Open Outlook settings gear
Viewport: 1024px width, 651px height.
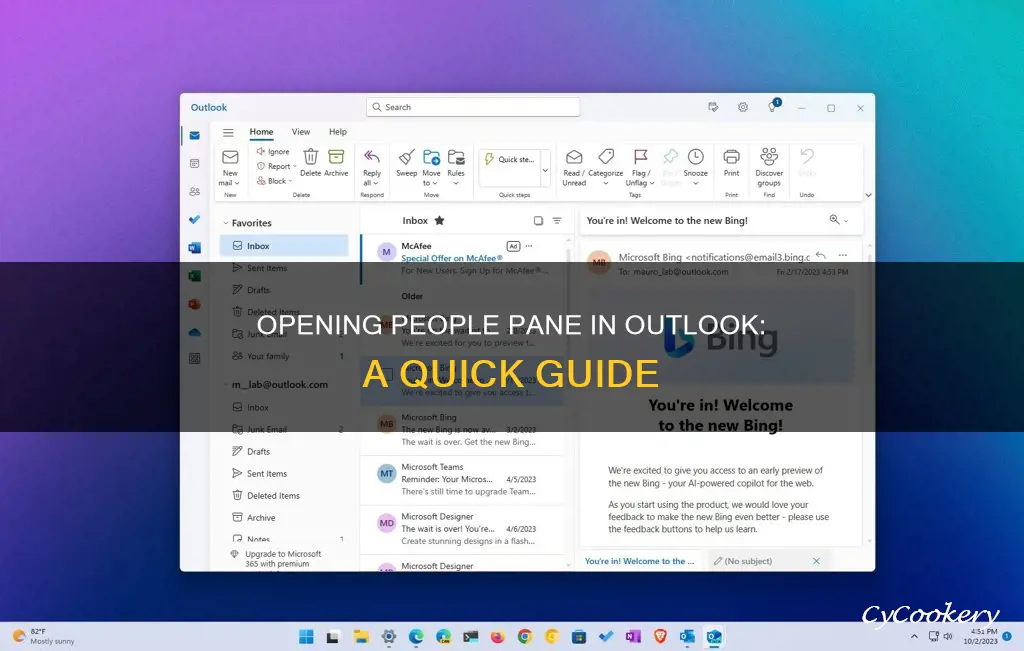(743, 107)
